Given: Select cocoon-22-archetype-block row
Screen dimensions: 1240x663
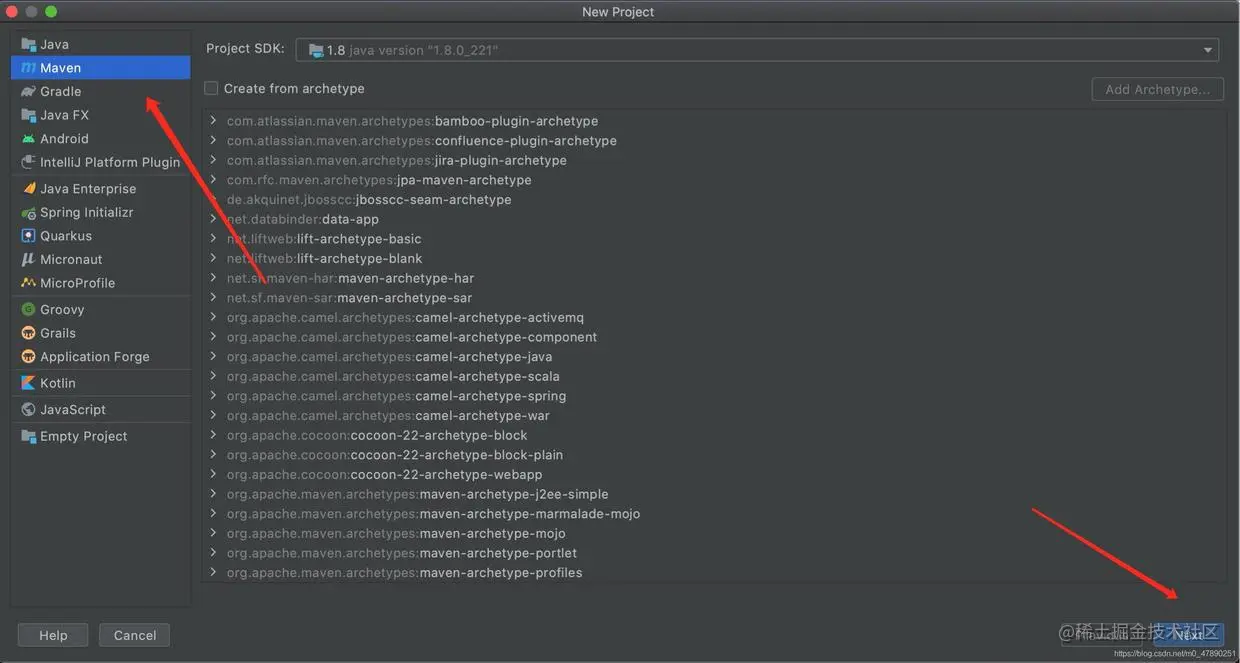Looking at the screenshot, I should [714, 436].
